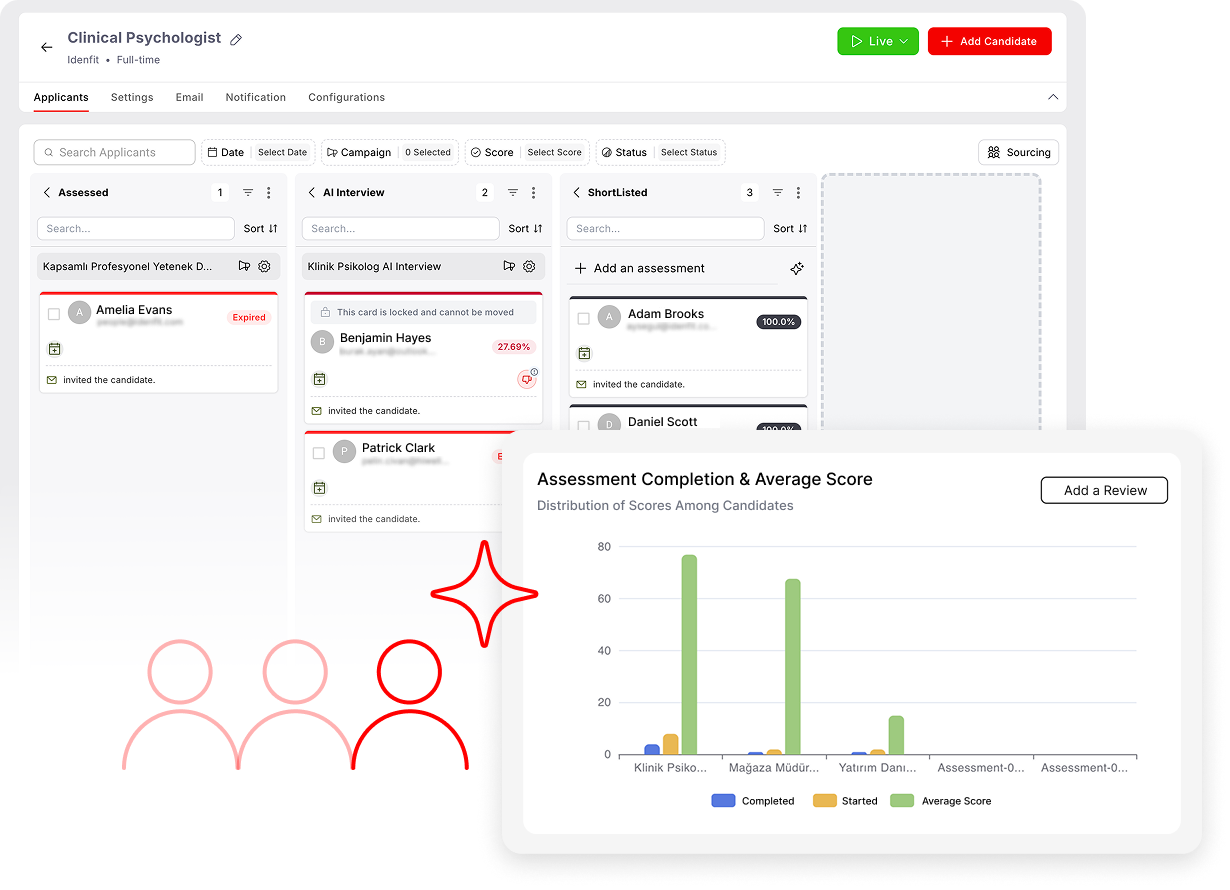This screenshot has height=890, width=1230.
Task: Focus the Assessed column search field
Action: click(136, 228)
